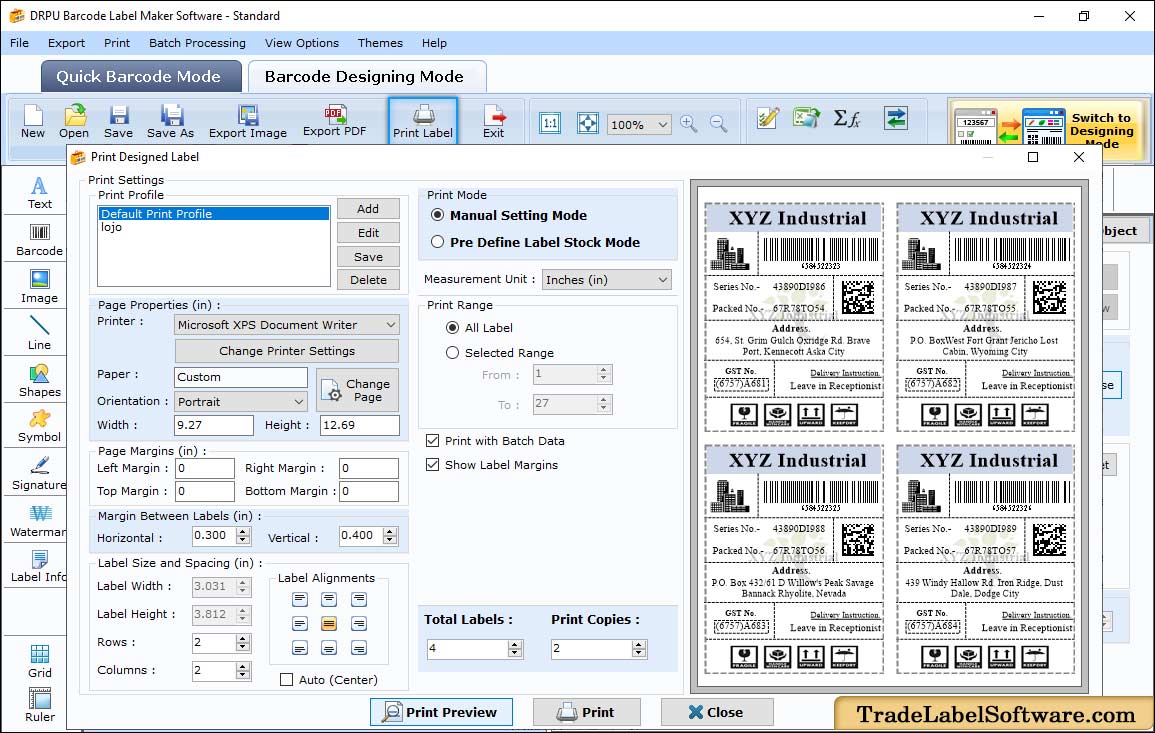Viewport: 1155px width, 733px height.
Task: Click the Left Margin input field
Action: (x=205, y=469)
